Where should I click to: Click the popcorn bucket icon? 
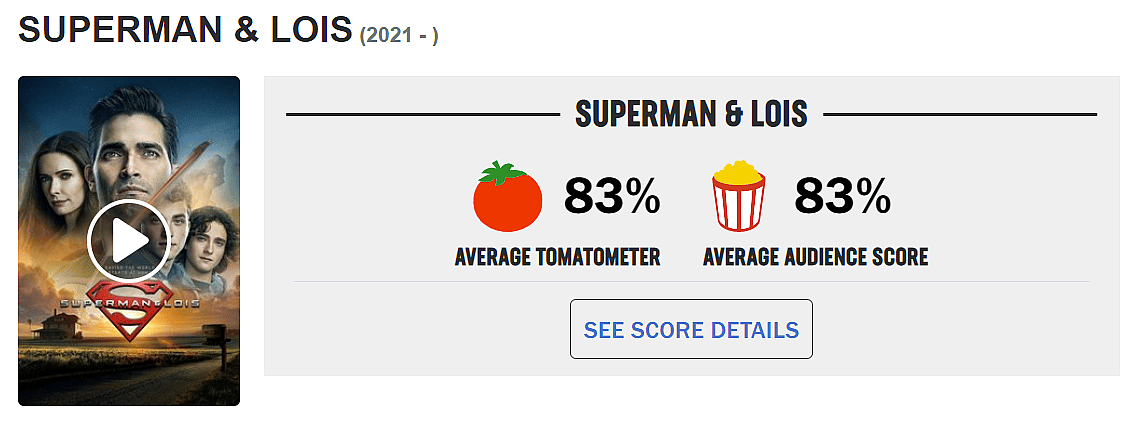(738, 197)
